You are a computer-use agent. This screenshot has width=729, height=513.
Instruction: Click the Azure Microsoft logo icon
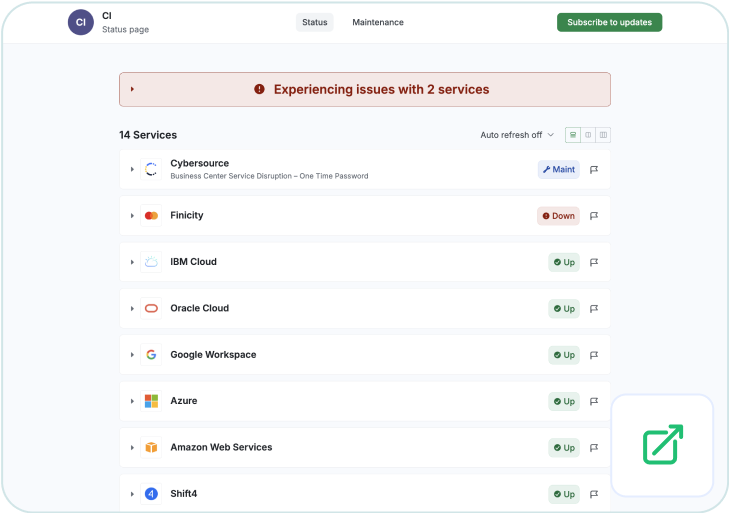151,401
